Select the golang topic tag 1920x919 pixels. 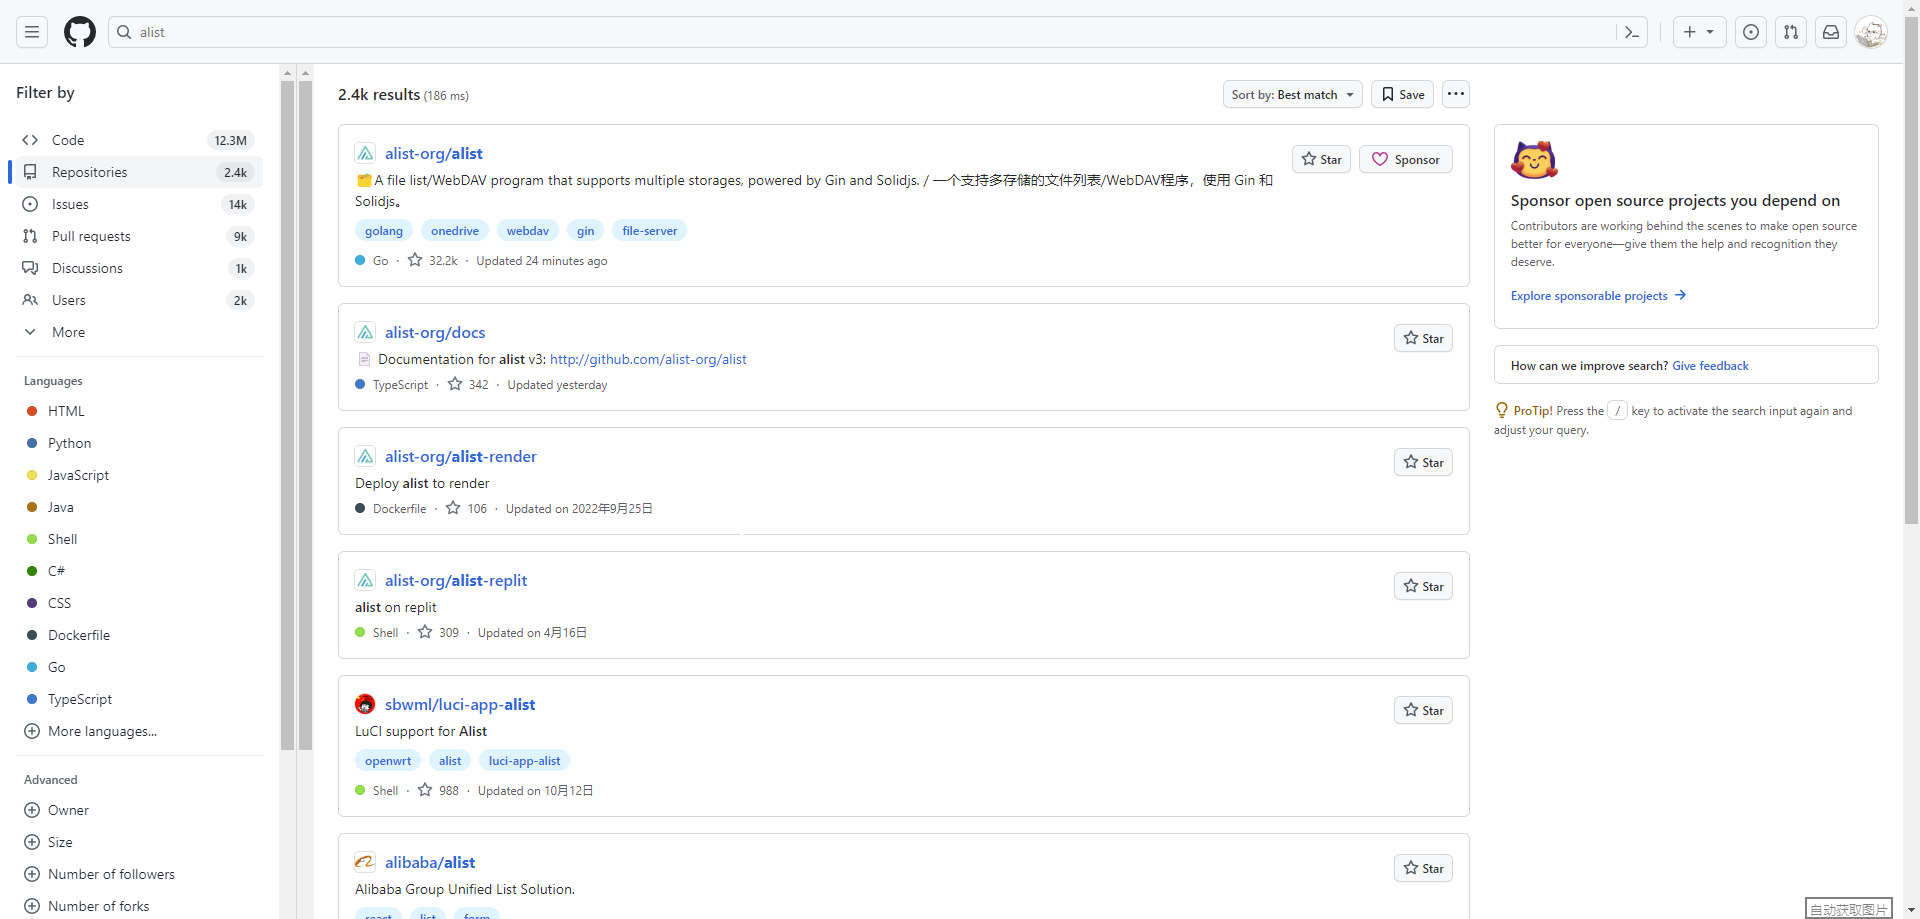tap(384, 231)
